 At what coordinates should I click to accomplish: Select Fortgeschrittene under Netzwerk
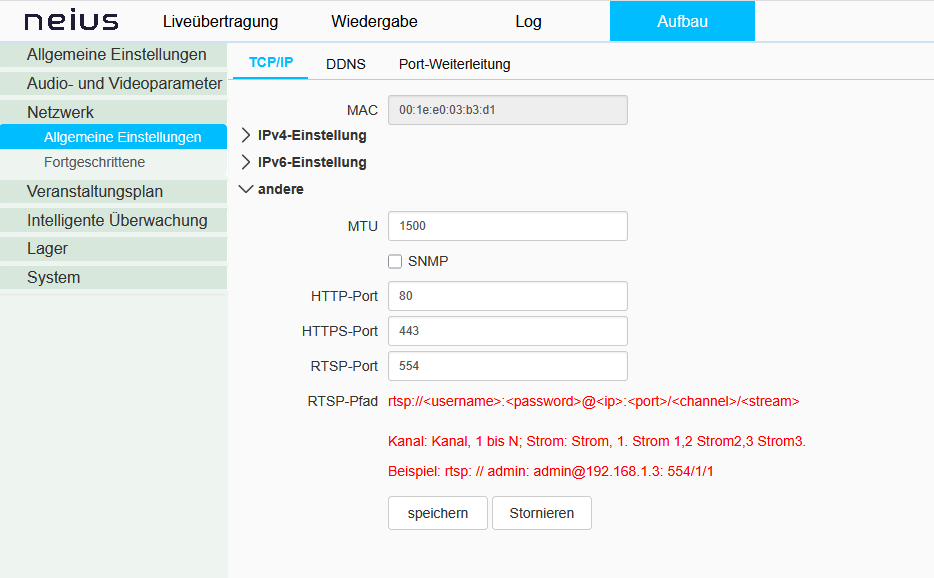click(x=94, y=162)
